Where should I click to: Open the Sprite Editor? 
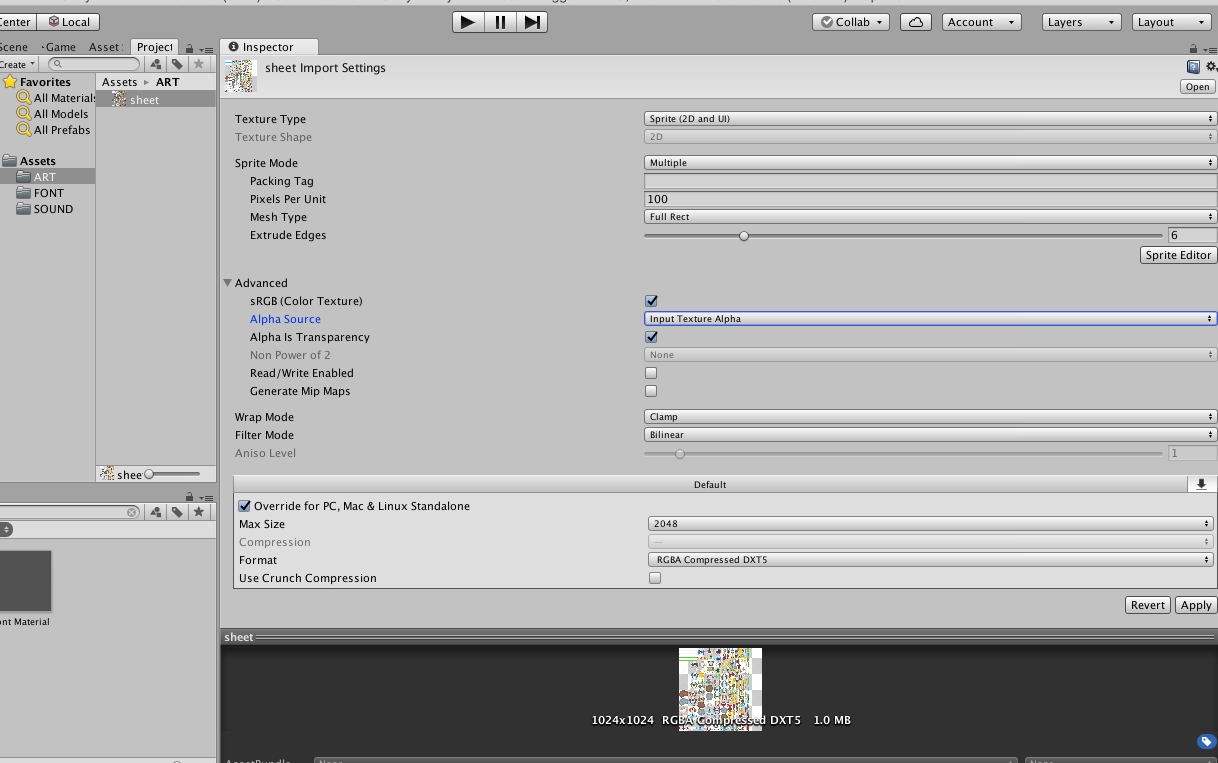(x=1178, y=254)
